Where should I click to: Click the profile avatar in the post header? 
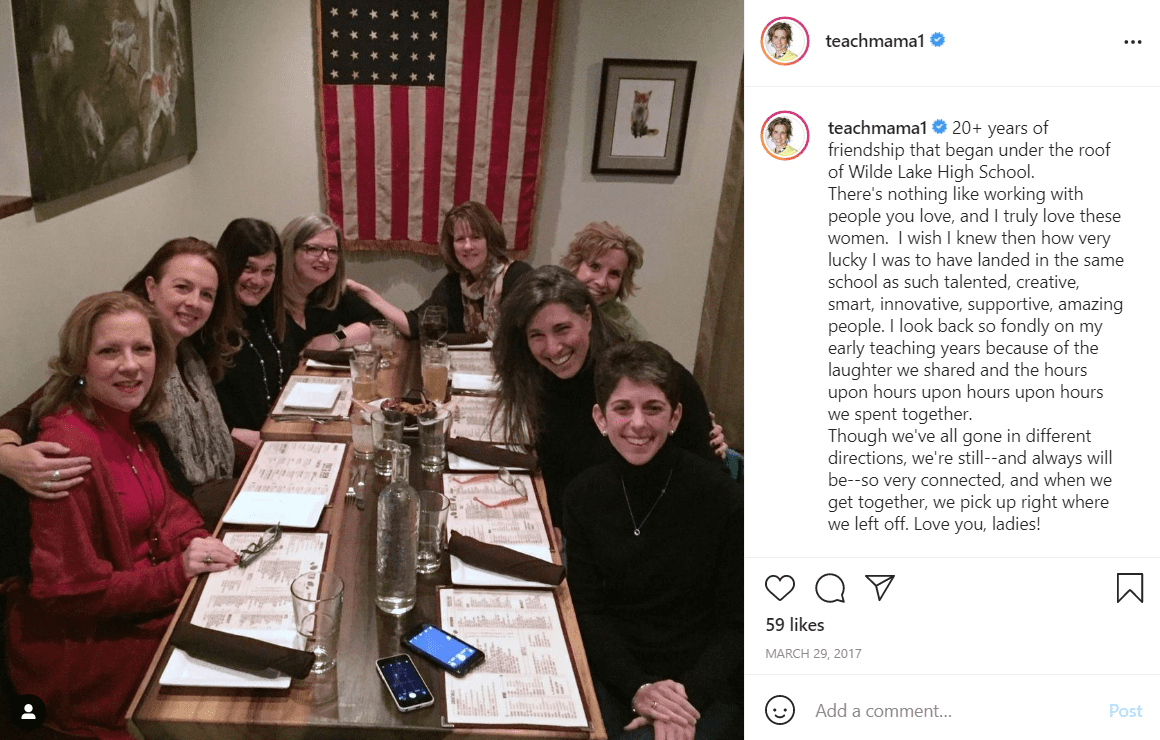(784, 42)
